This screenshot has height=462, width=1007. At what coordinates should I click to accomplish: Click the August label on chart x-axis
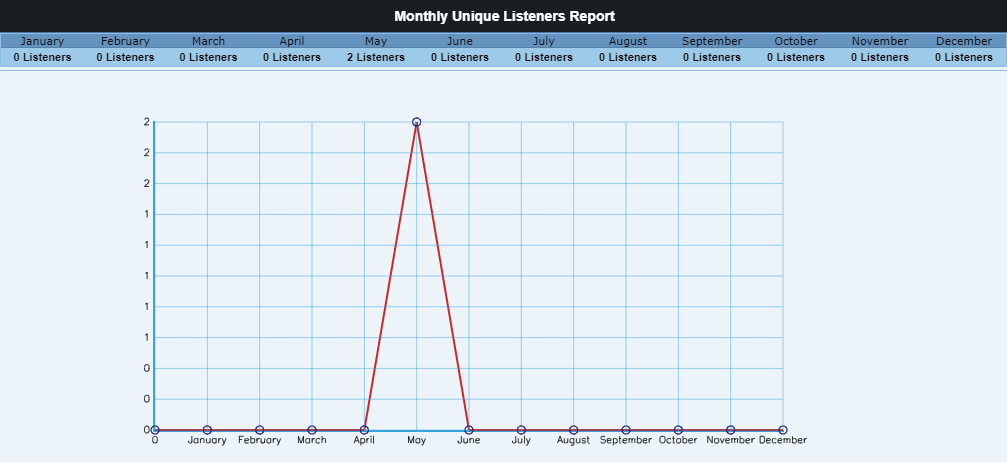point(574,440)
